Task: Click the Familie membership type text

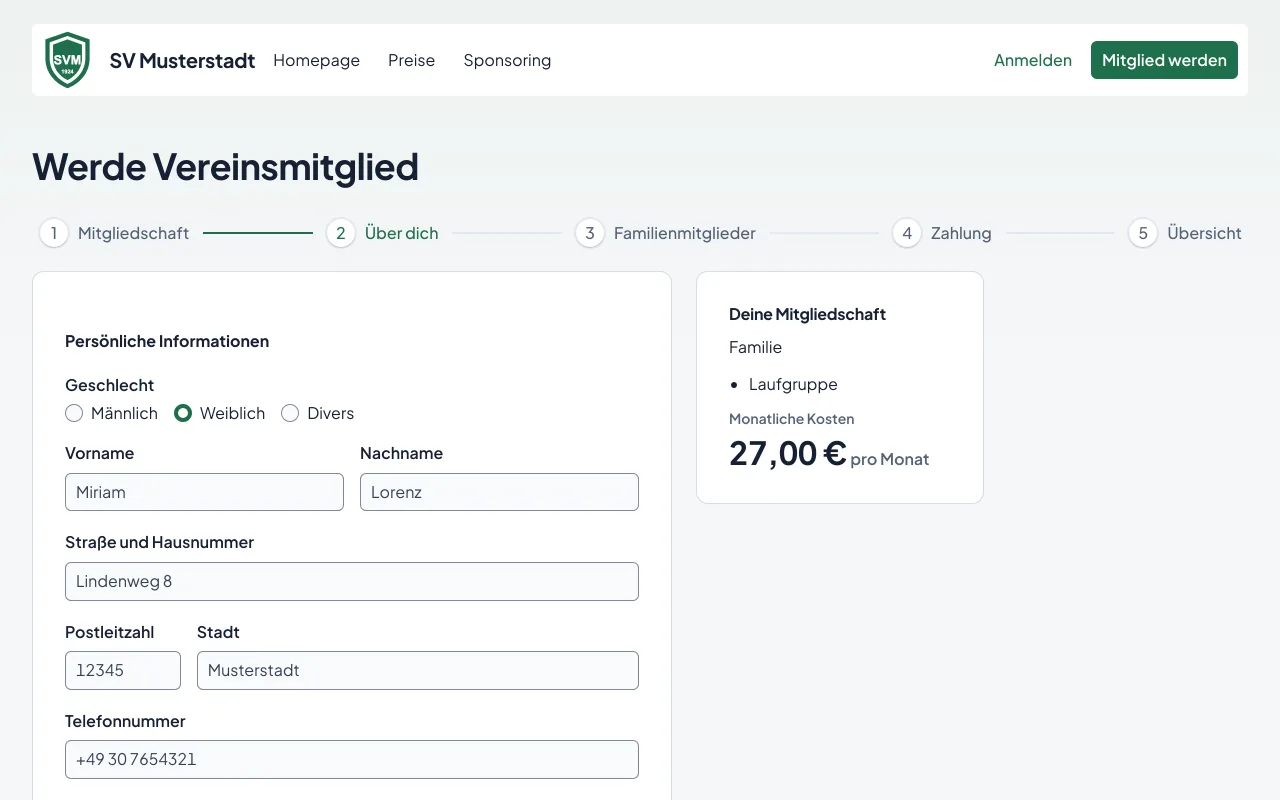Action: tap(756, 347)
